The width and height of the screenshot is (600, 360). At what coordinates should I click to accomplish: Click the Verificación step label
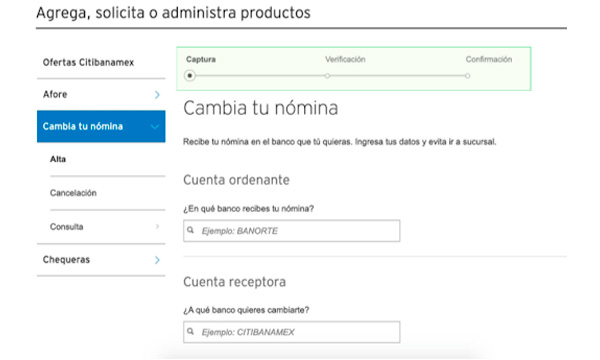[x=345, y=59]
